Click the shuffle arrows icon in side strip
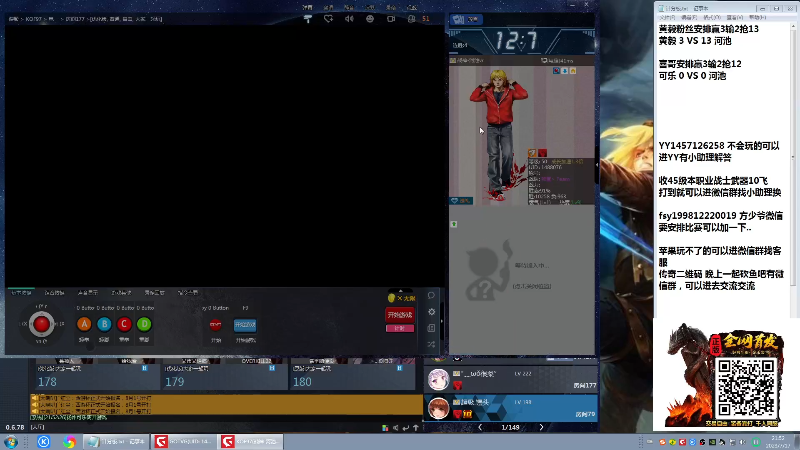Viewport: 800px width, 450px height. (x=431, y=344)
